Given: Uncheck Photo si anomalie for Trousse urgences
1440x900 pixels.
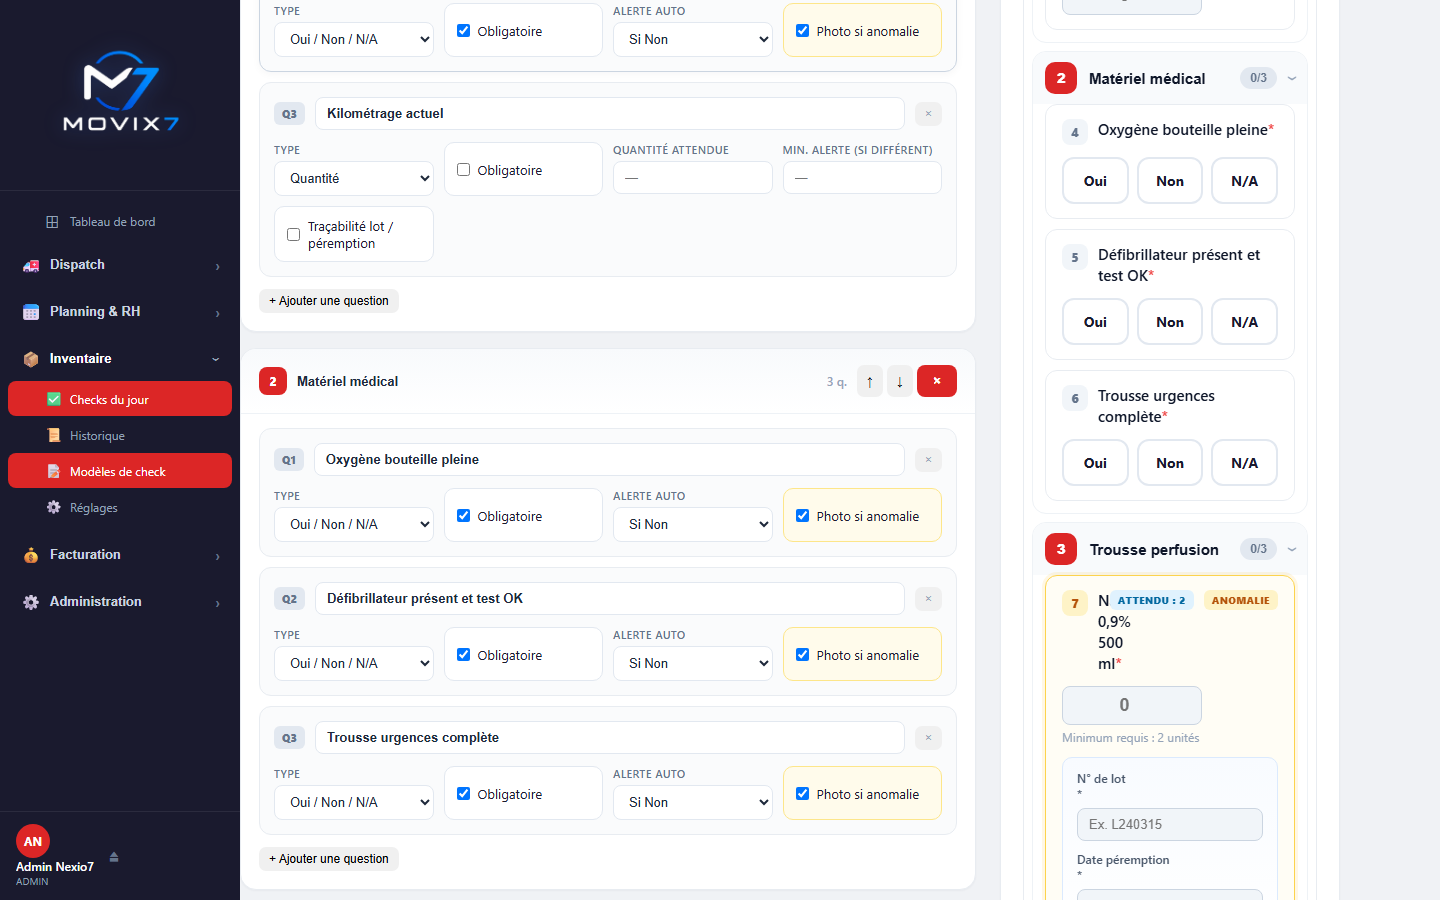Looking at the screenshot, I should tap(803, 794).
